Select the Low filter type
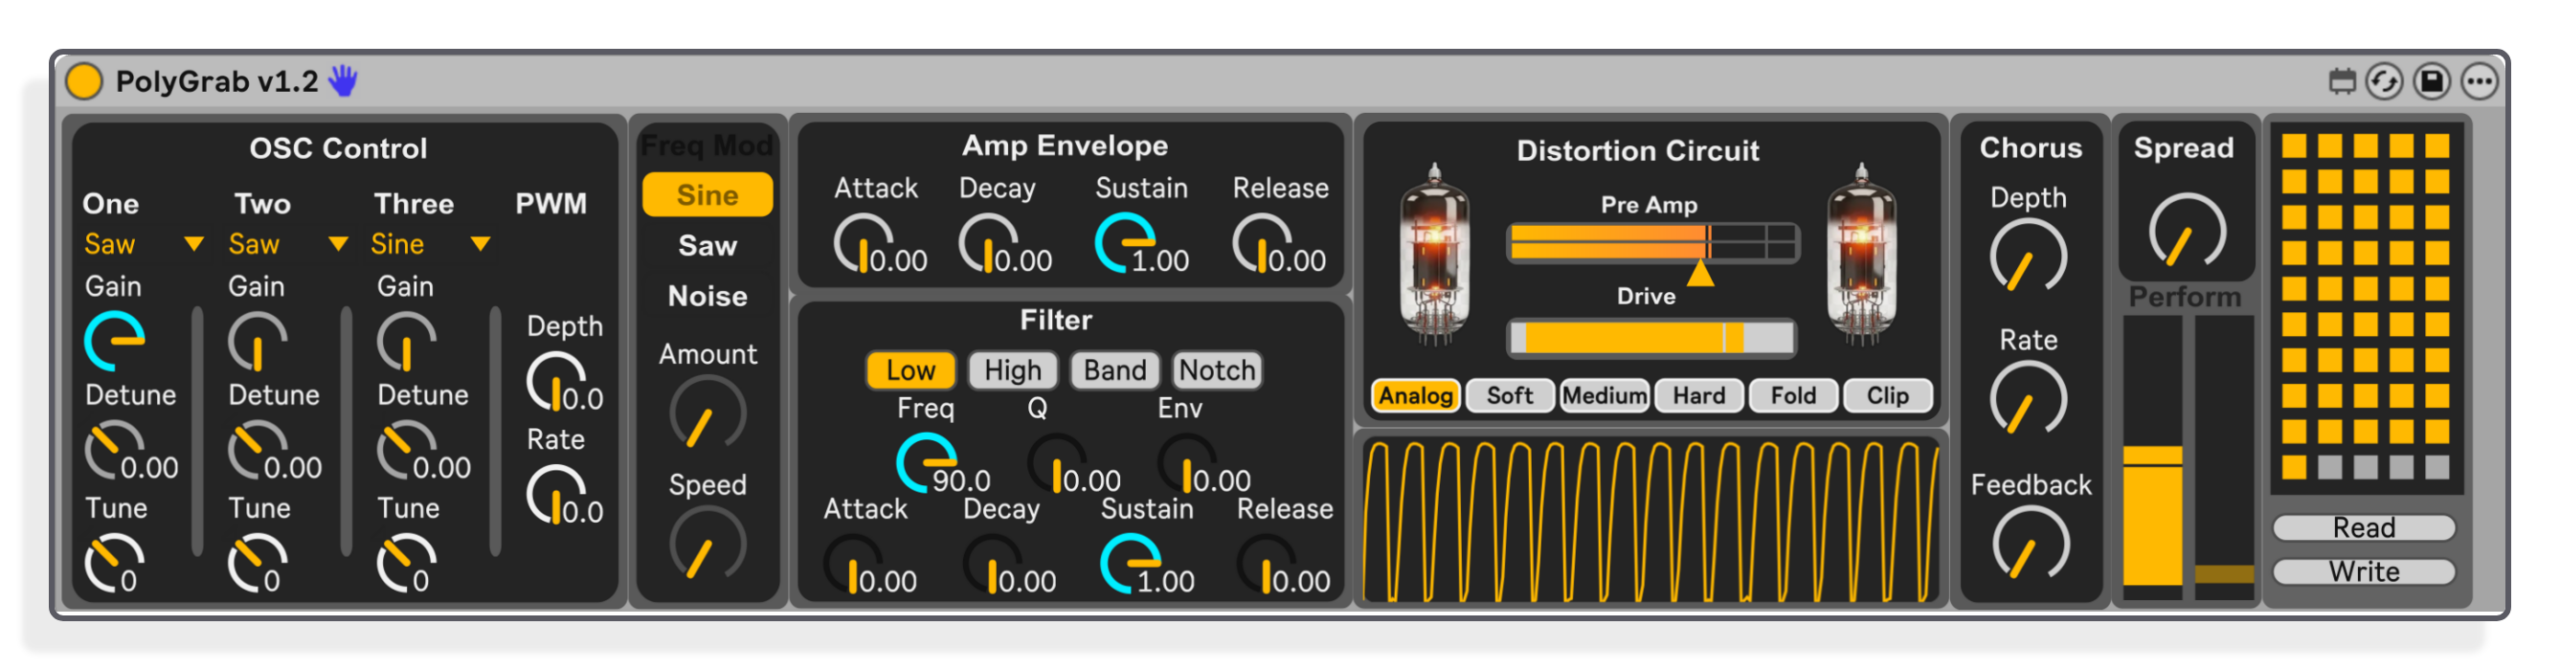 coord(910,371)
